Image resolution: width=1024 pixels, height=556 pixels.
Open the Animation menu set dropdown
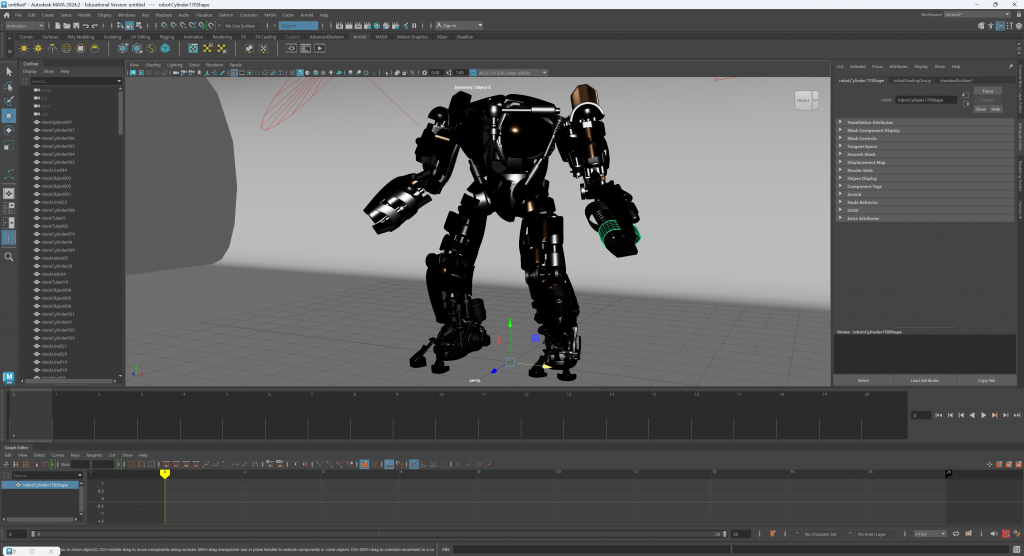(x=26, y=25)
